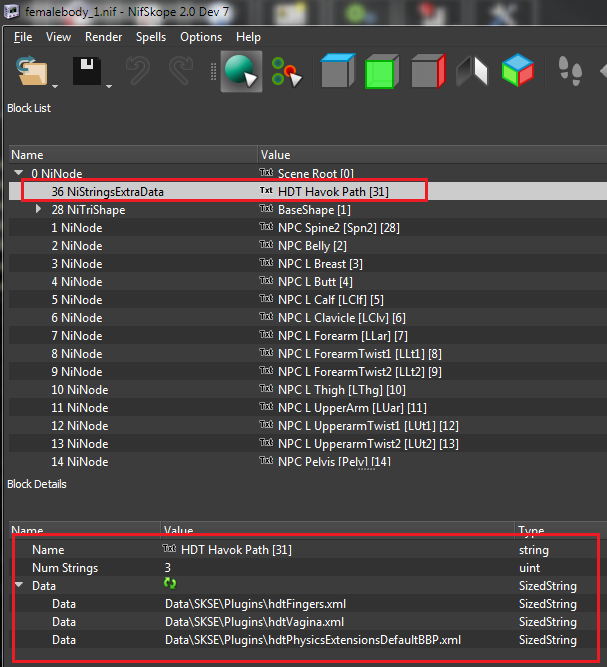This screenshot has height=667, width=607.
Task: Switch to top view with blue-topped cube
Action: click(x=338, y=71)
